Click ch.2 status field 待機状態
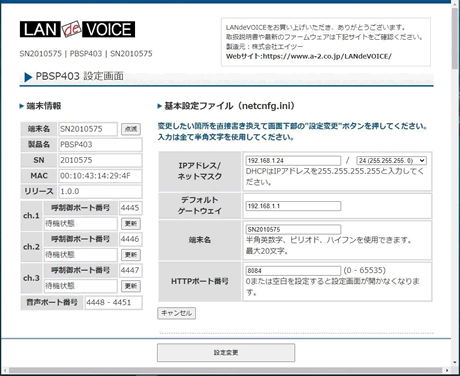 coord(81,255)
